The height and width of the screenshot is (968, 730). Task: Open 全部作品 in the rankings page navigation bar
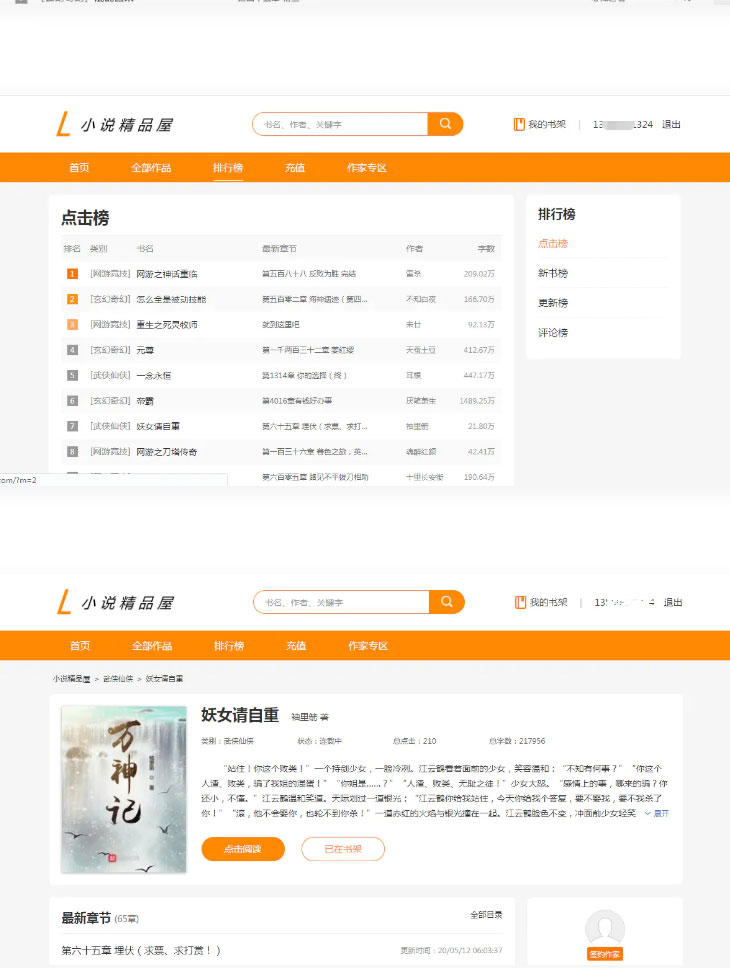click(151, 168)
